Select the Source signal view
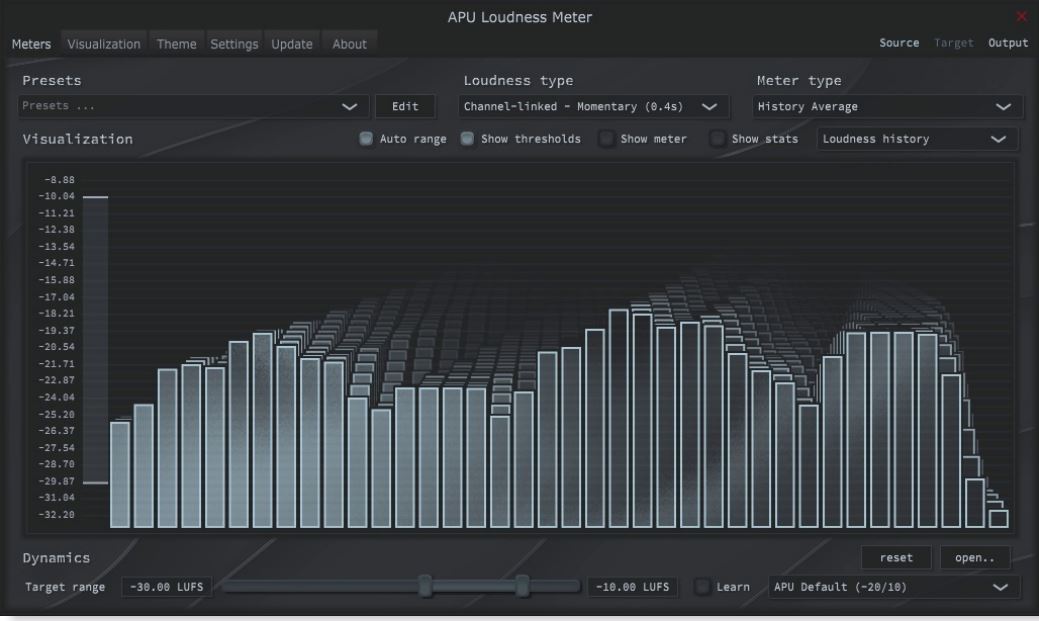This screenshot has width=1039, height=621. [x=899, y=42]
